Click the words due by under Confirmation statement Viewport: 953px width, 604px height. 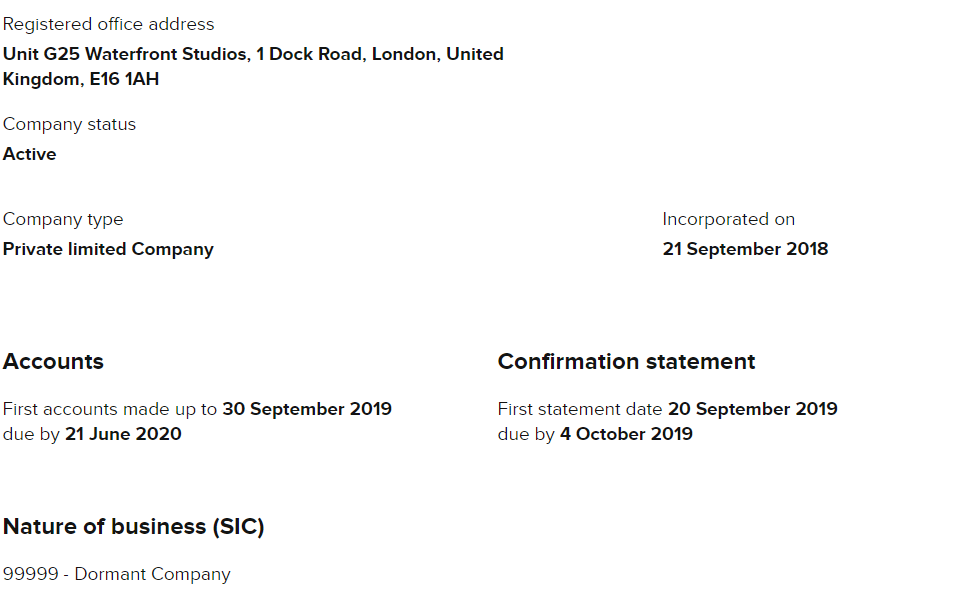tap(526, 434)
